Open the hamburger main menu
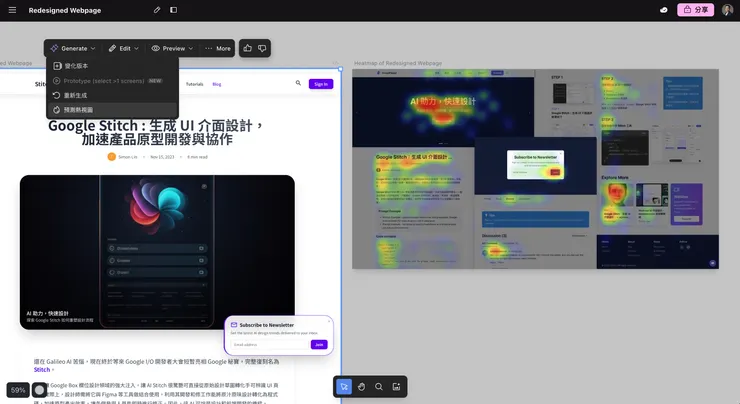 tap(12, 10)
